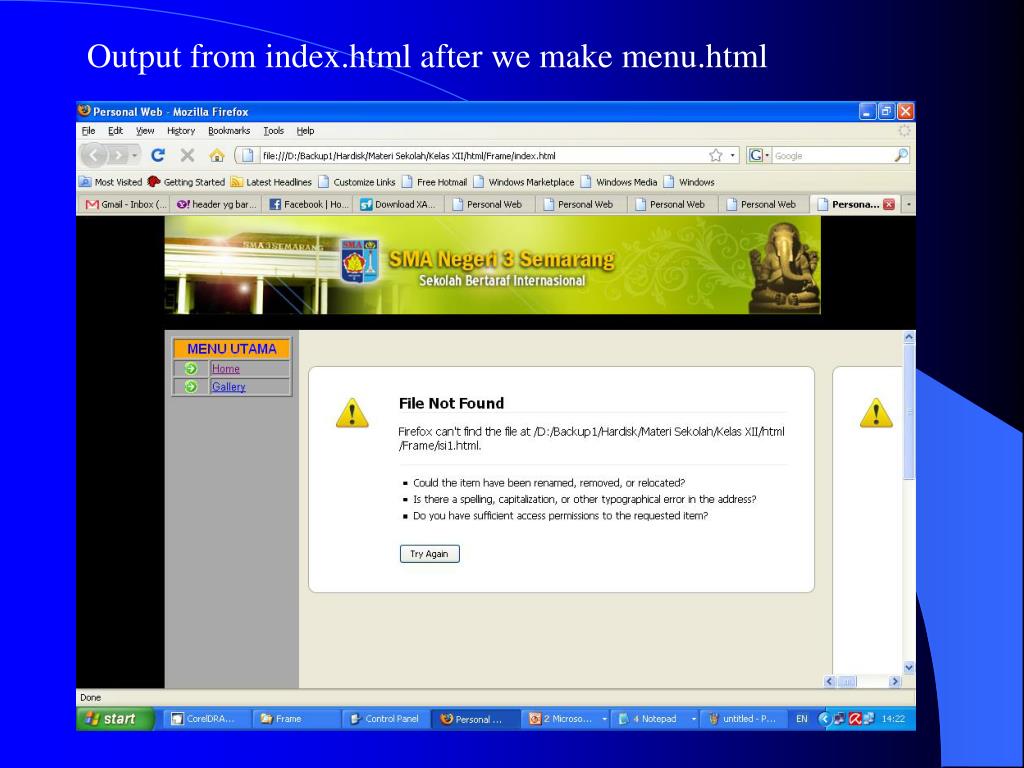Viewport: 1024px width, 768px height.
Task: Click the Google search field
Action: 831,155
